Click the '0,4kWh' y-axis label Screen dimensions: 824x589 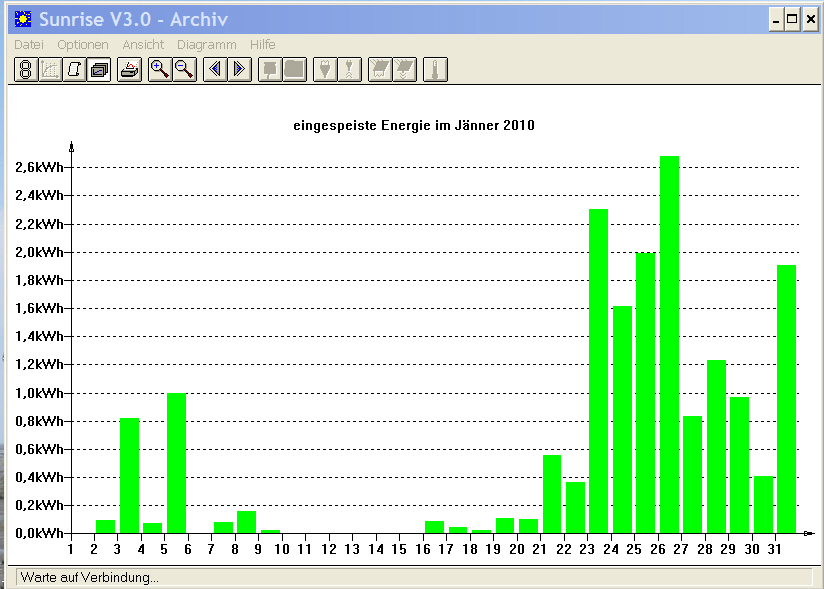[x=39, y=477]
